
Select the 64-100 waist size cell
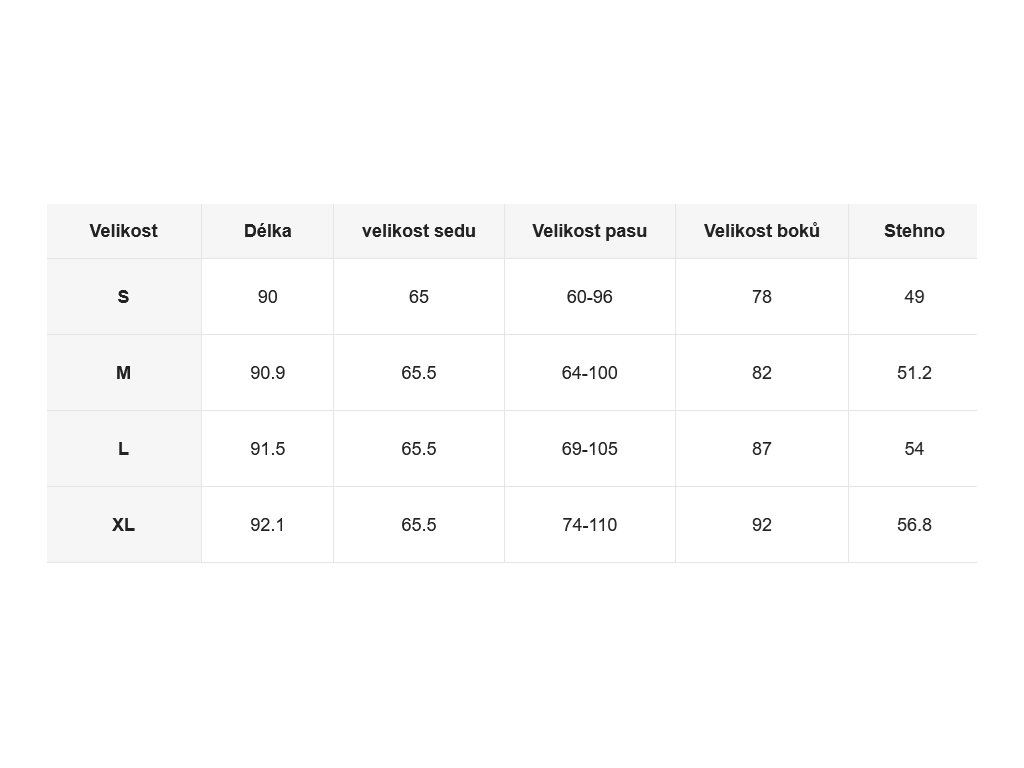coord(590,373)
